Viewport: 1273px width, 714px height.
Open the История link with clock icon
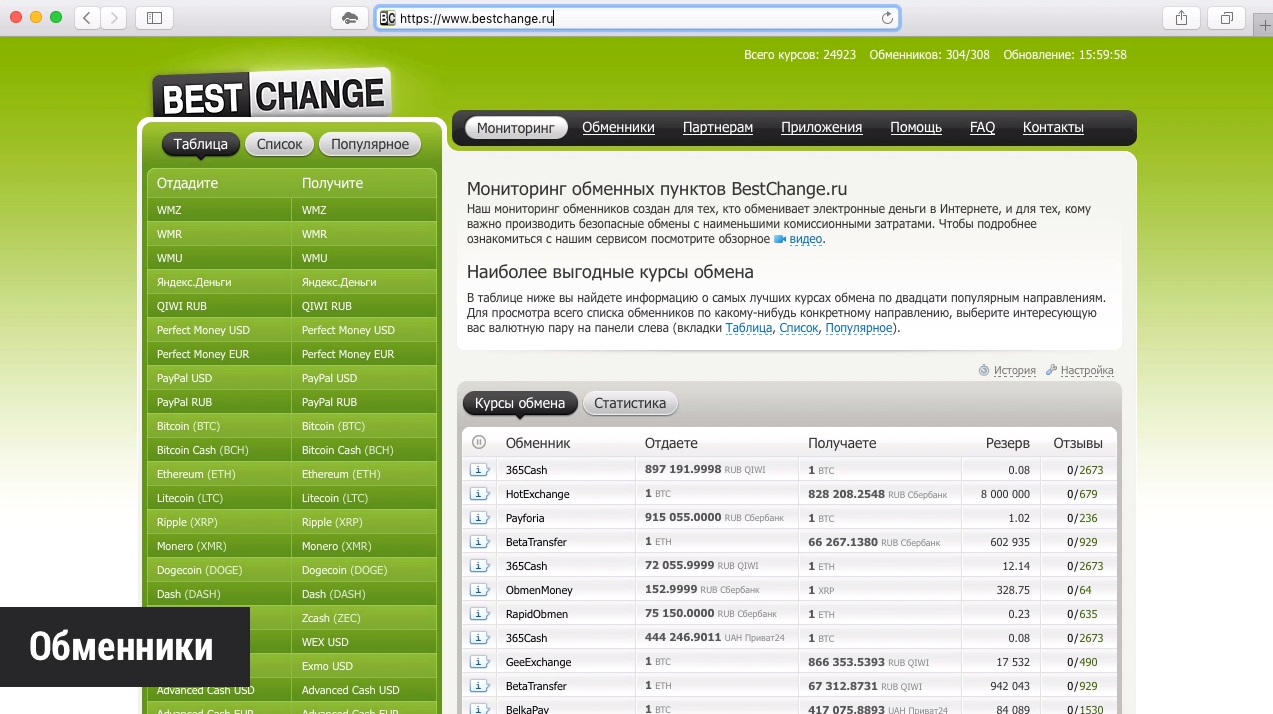tap(1007, 370)
